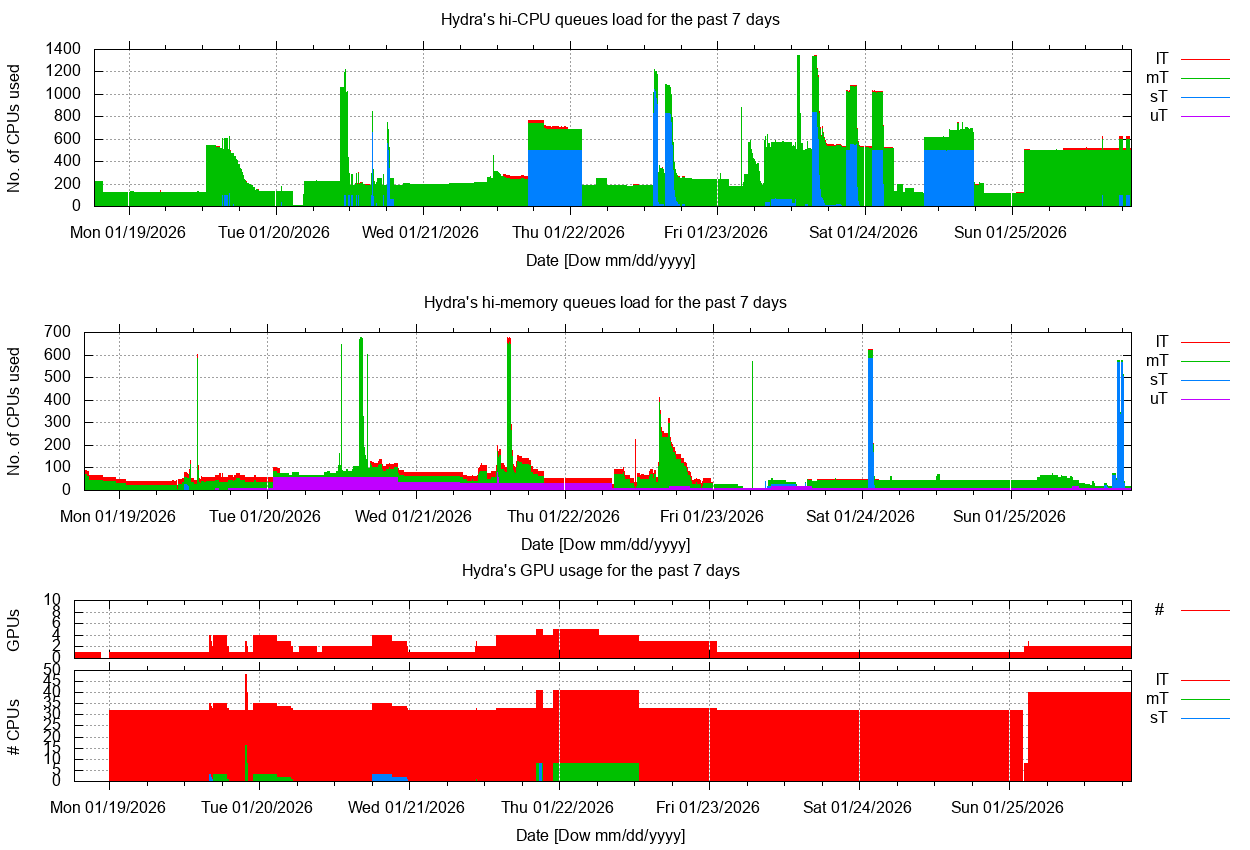Click the GPU usage chart title
Image resolution: width=1250 pixels, height=850 pixels.
pos(600,570)
